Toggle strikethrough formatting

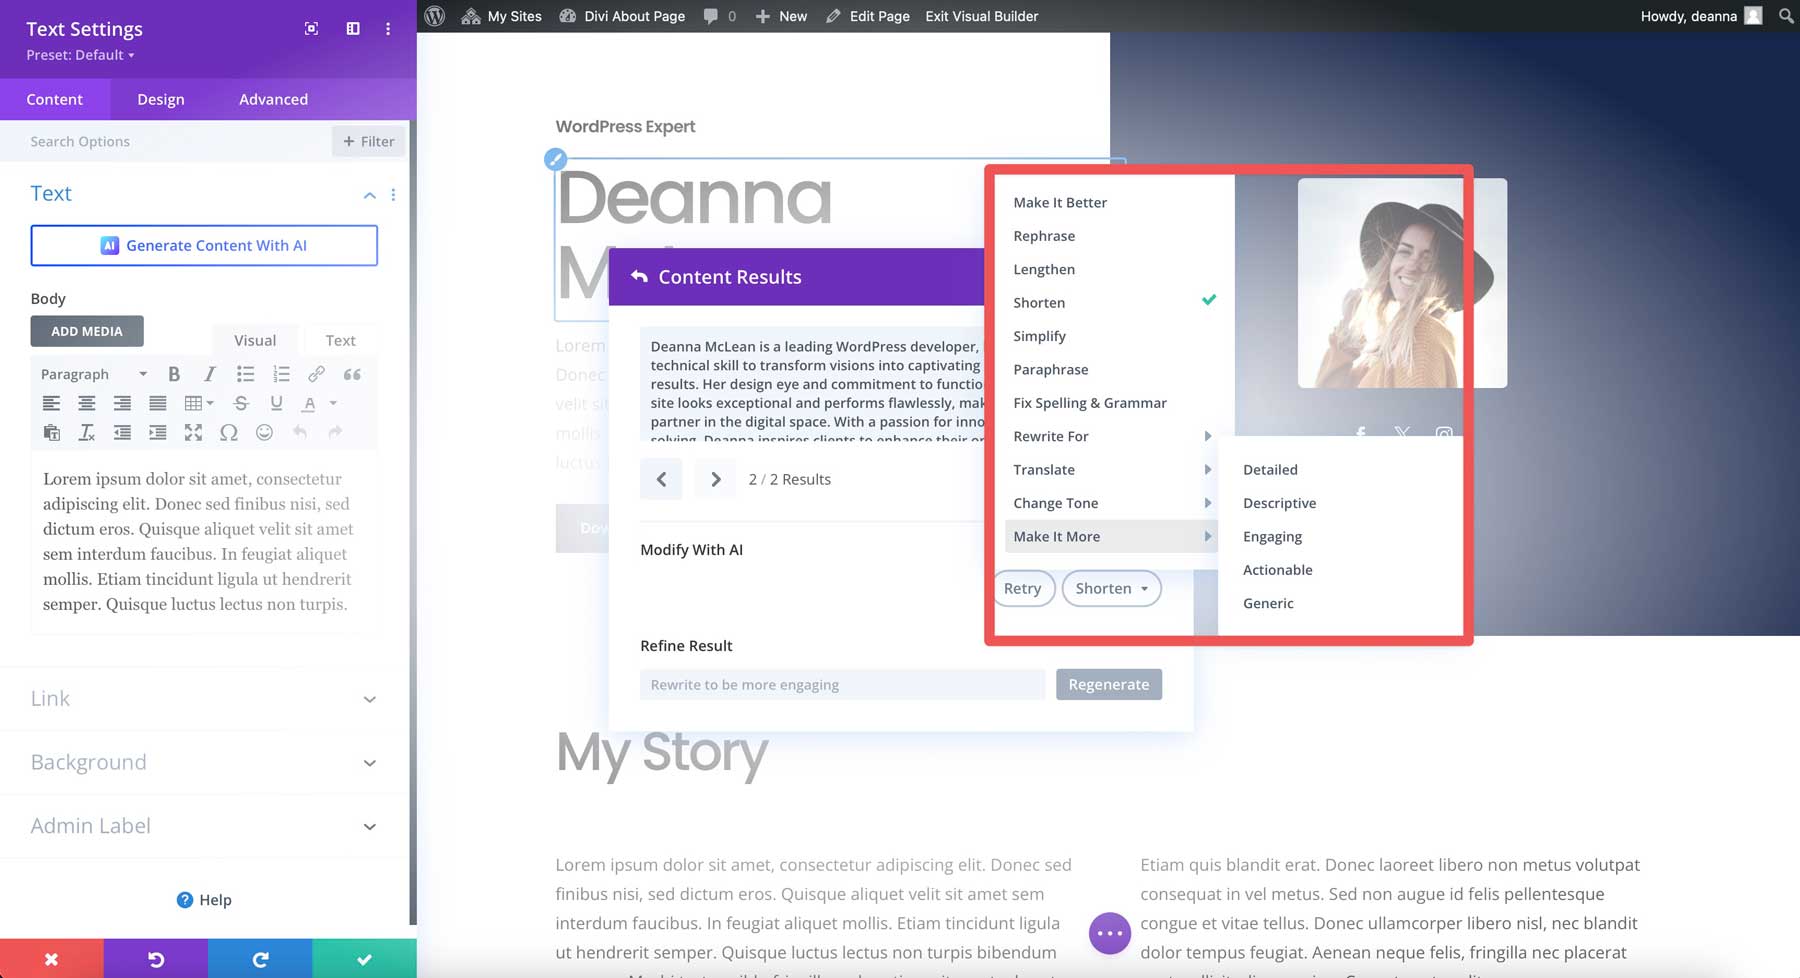241,403
